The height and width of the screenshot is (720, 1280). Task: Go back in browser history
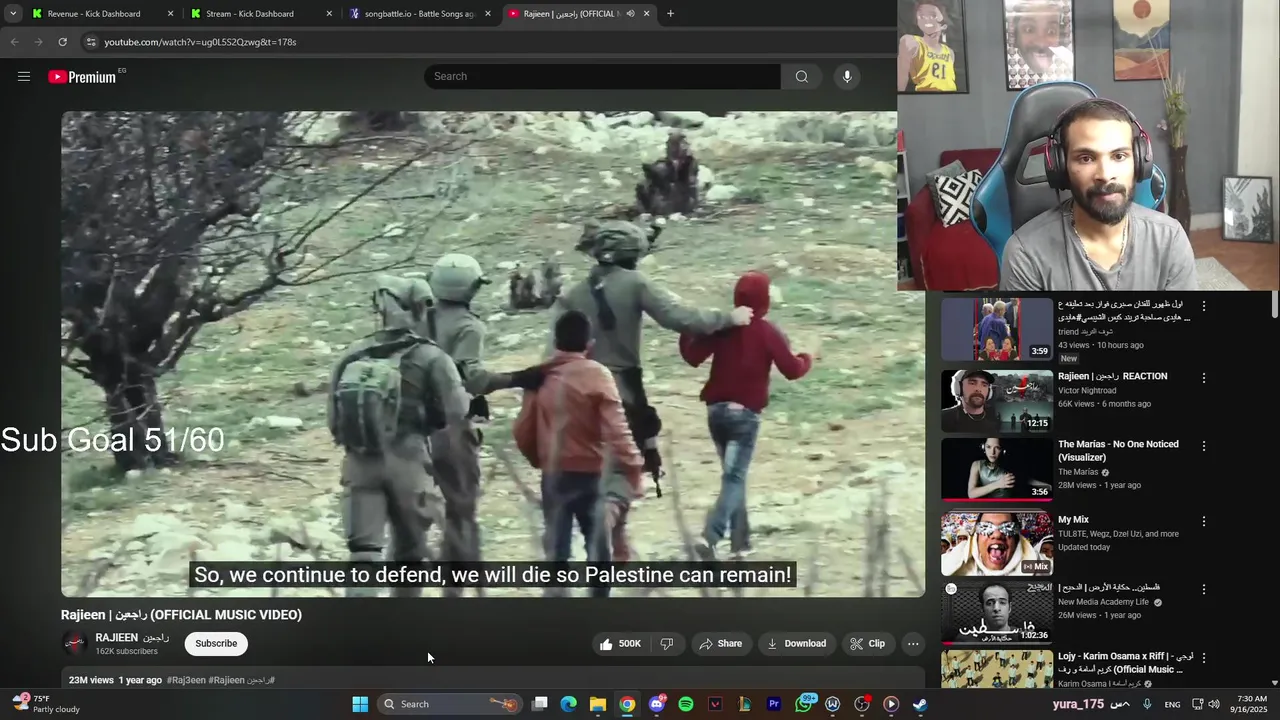pos(14,42)
